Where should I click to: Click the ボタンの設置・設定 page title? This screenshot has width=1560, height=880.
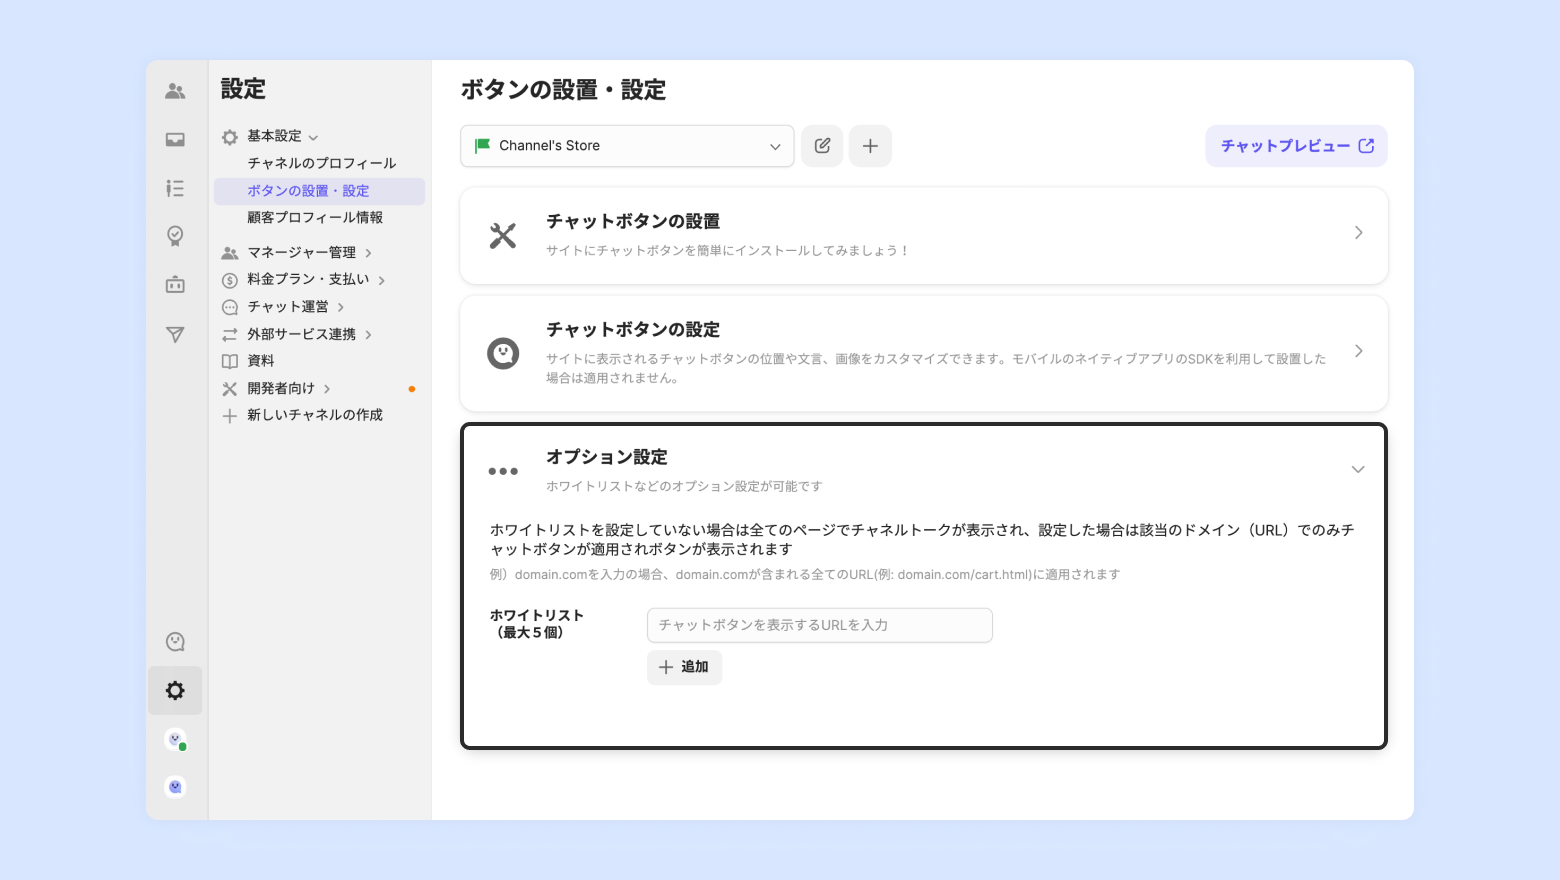563,90
